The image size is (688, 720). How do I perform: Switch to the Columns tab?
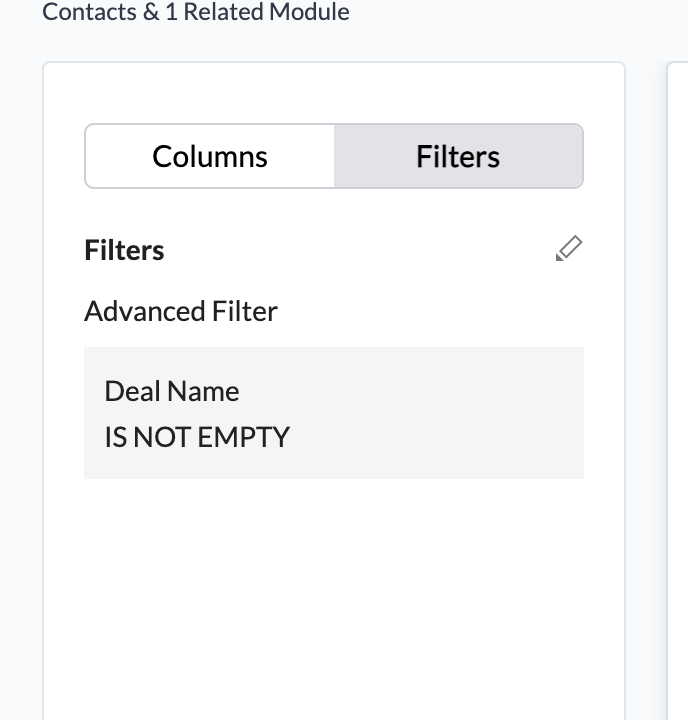click(210, 156)
